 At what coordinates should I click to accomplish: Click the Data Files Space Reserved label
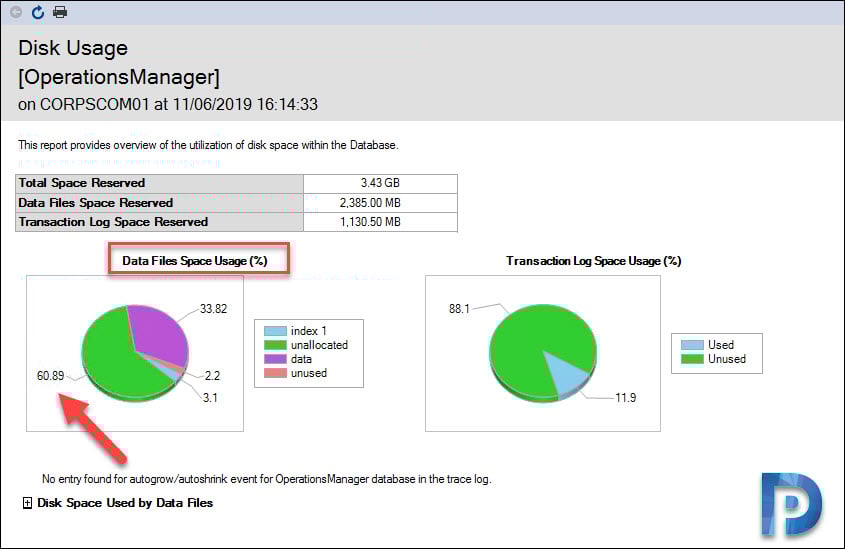[95, 203]
